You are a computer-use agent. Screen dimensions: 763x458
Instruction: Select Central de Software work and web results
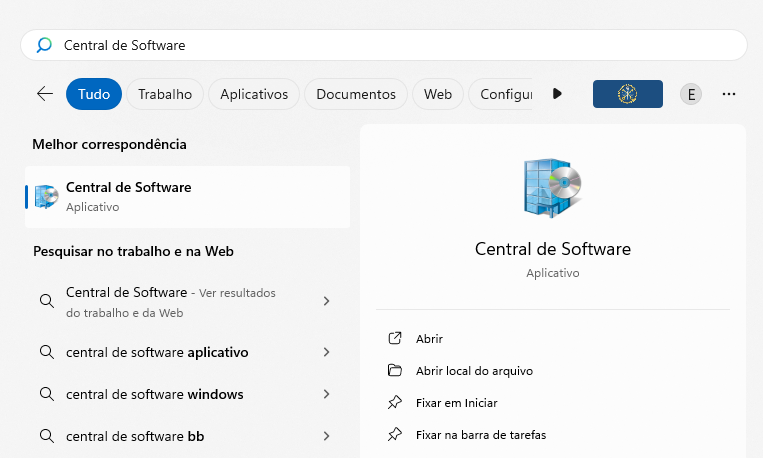(187, 302)
